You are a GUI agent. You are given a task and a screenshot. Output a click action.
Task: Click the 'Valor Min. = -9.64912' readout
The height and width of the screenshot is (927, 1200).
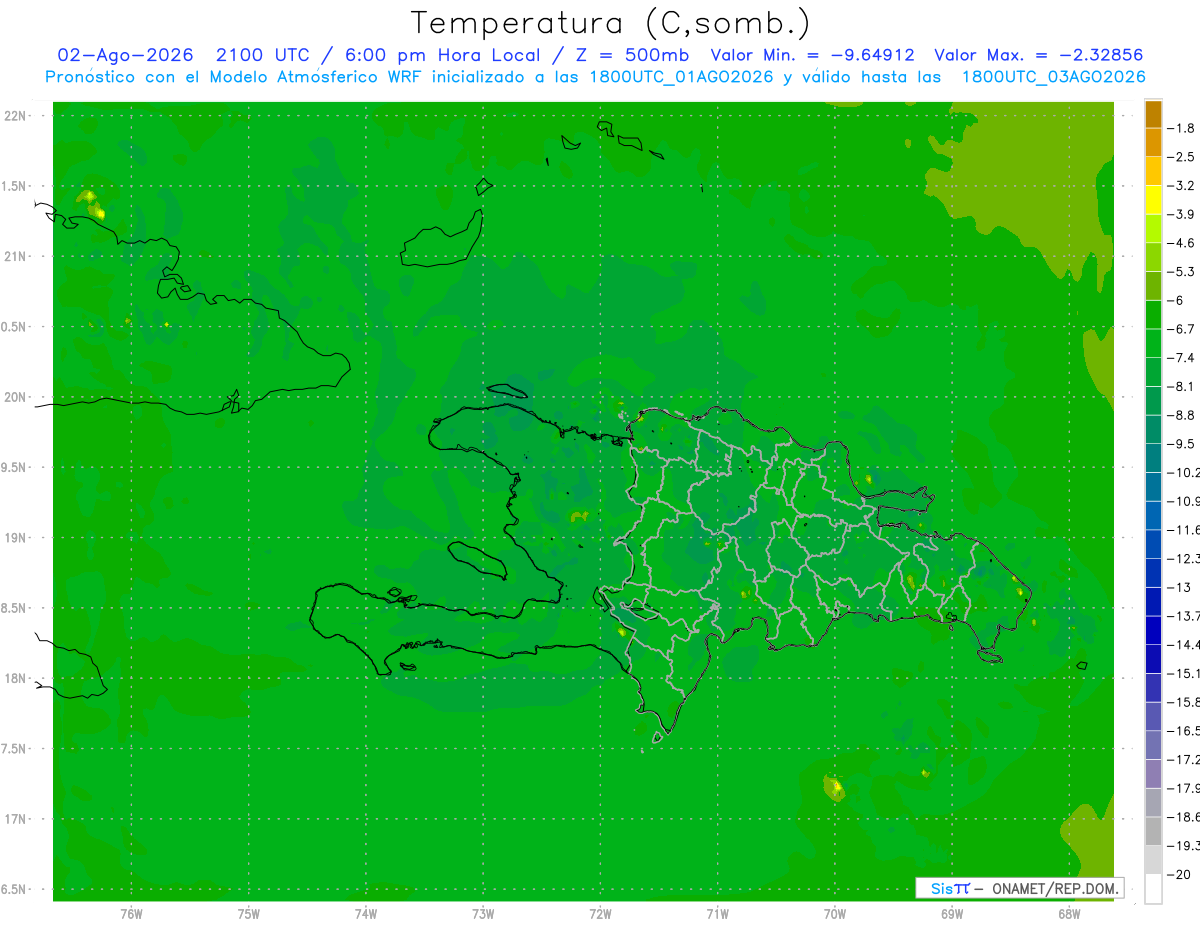(x=813, y=55)
